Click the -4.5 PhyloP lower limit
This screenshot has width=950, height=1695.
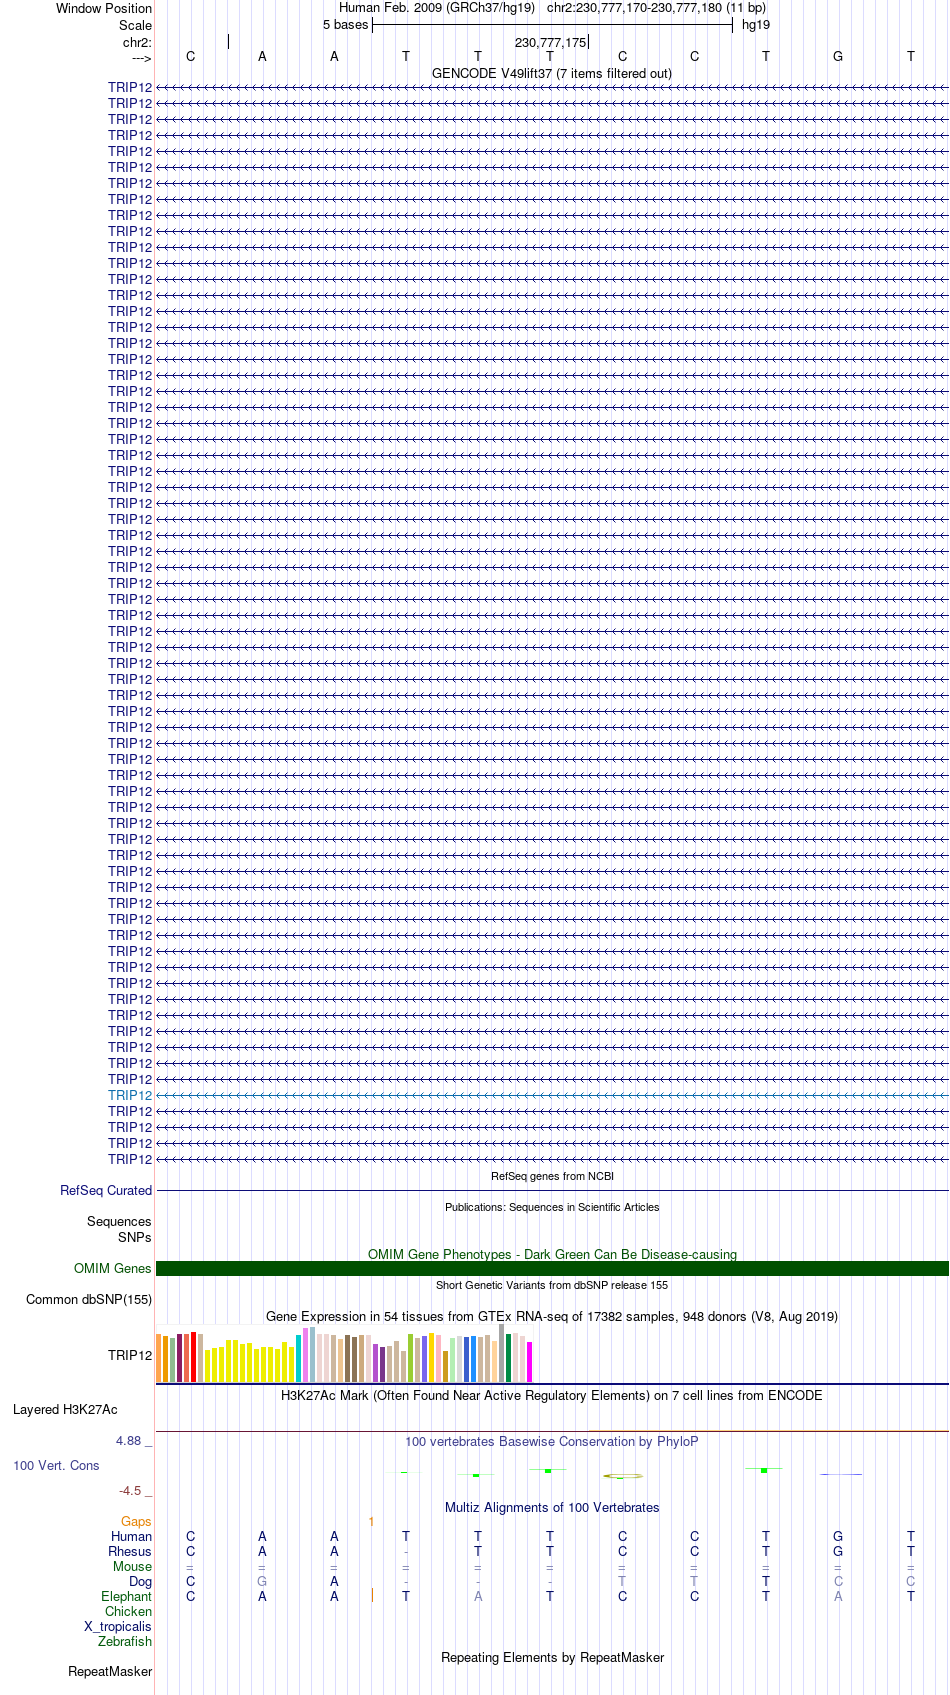click(135, 1491)
